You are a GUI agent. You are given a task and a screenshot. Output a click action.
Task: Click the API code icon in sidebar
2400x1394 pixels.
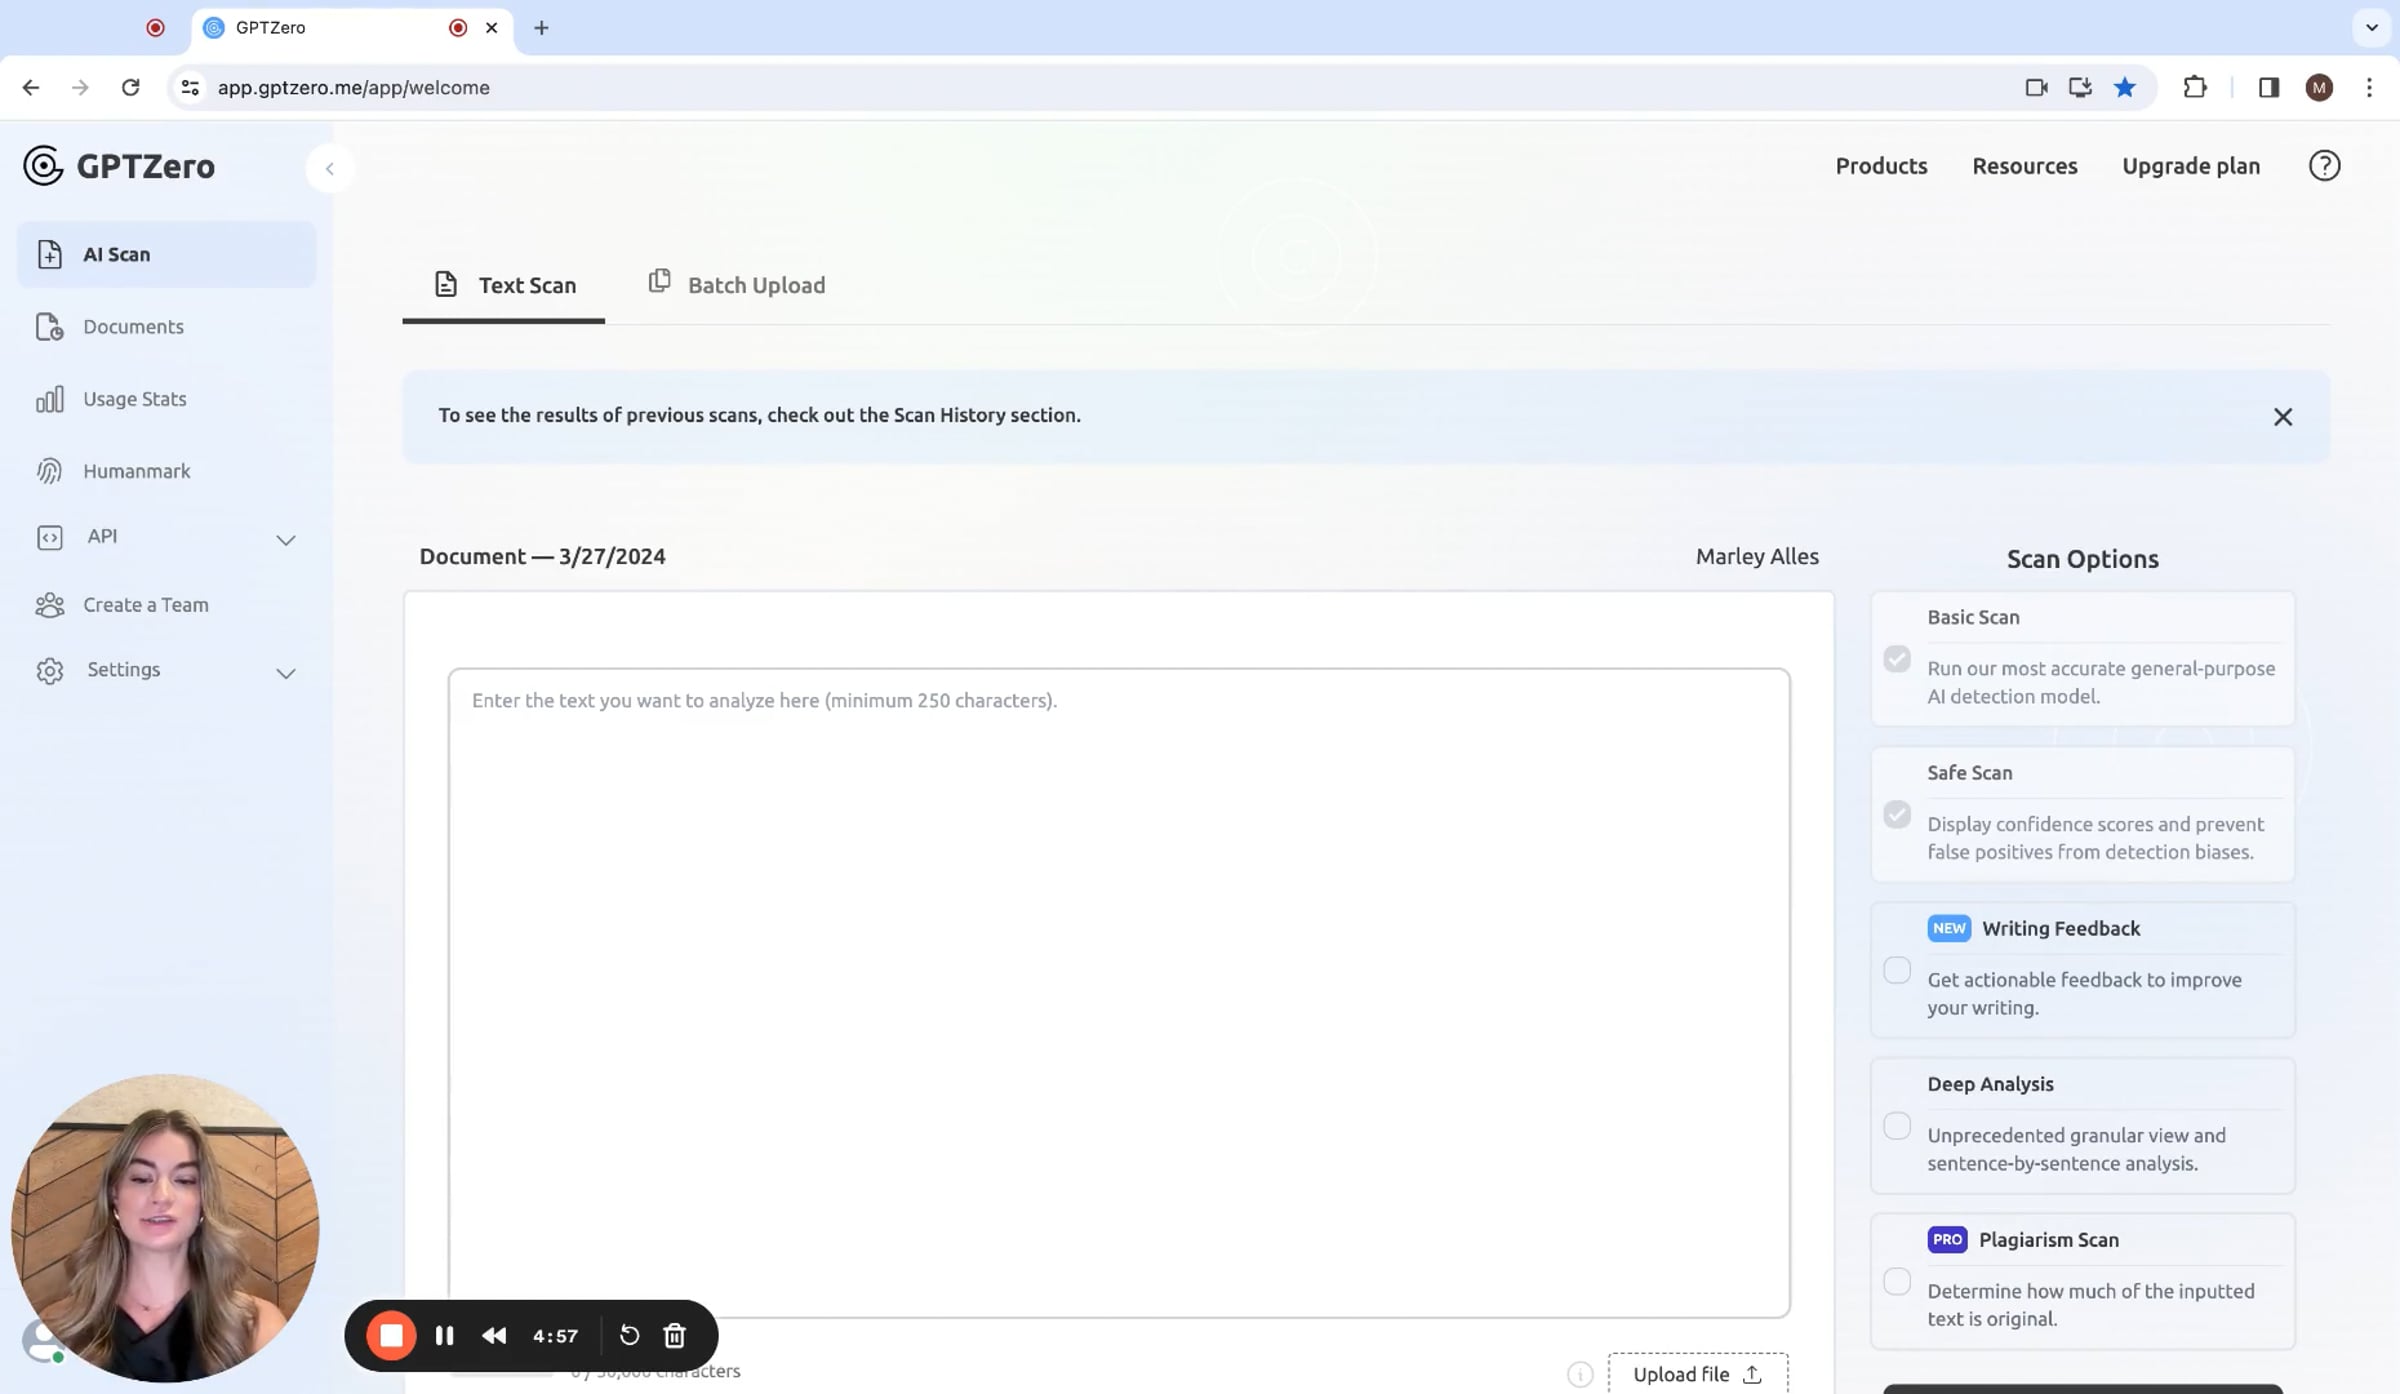pos(50,537)
